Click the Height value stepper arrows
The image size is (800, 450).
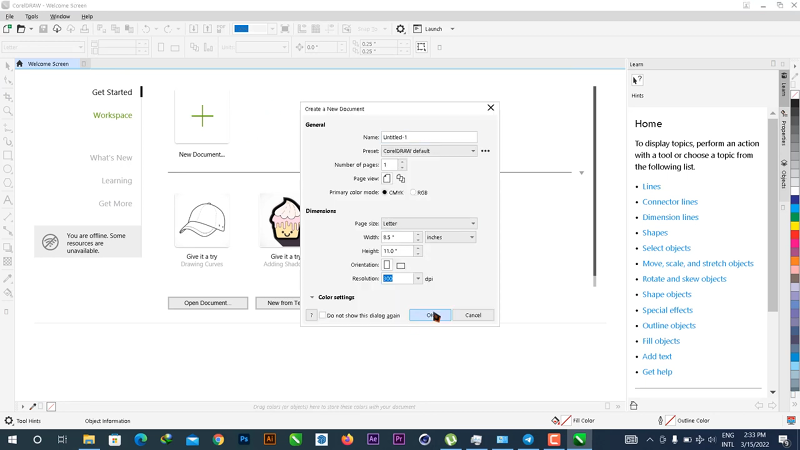418,251
